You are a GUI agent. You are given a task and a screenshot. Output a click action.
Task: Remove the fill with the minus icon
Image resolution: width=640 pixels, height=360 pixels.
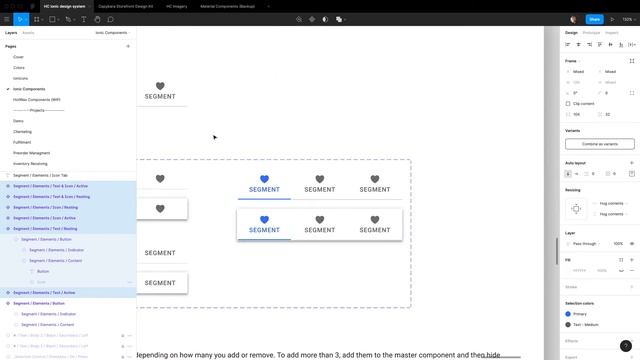[x=632, y=270]
